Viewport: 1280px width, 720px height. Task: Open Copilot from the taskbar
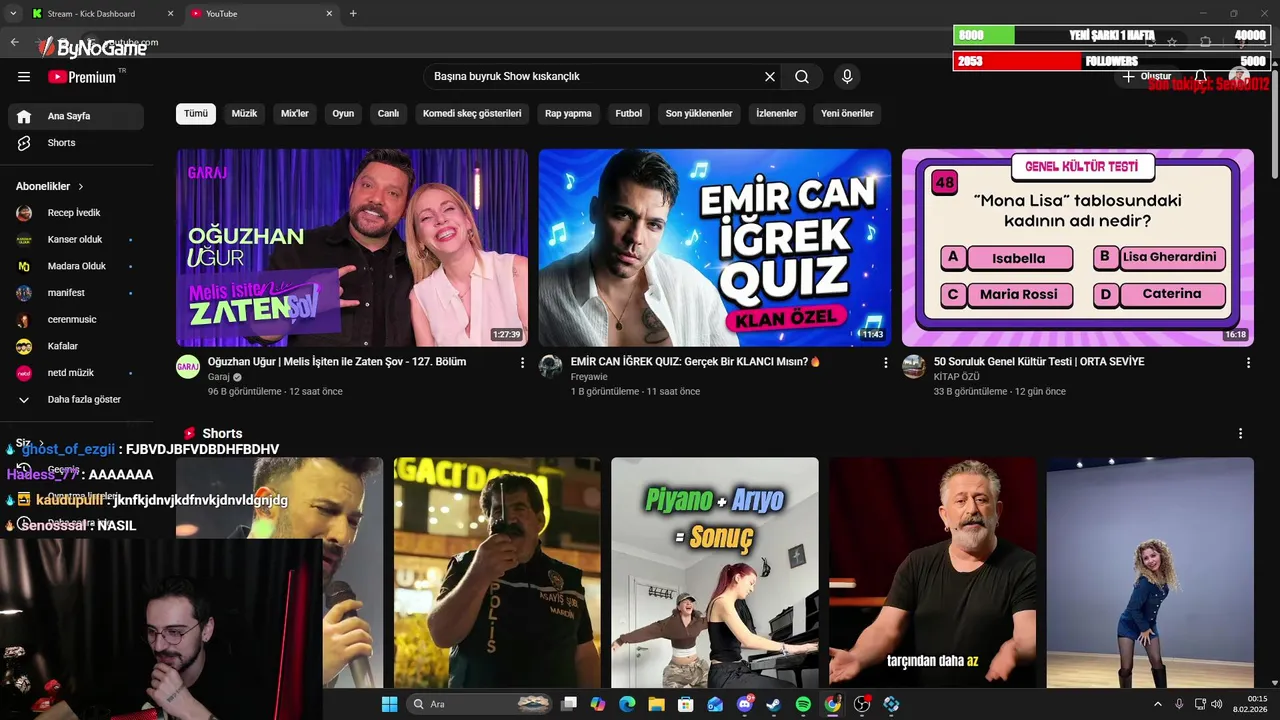point(598,704)
